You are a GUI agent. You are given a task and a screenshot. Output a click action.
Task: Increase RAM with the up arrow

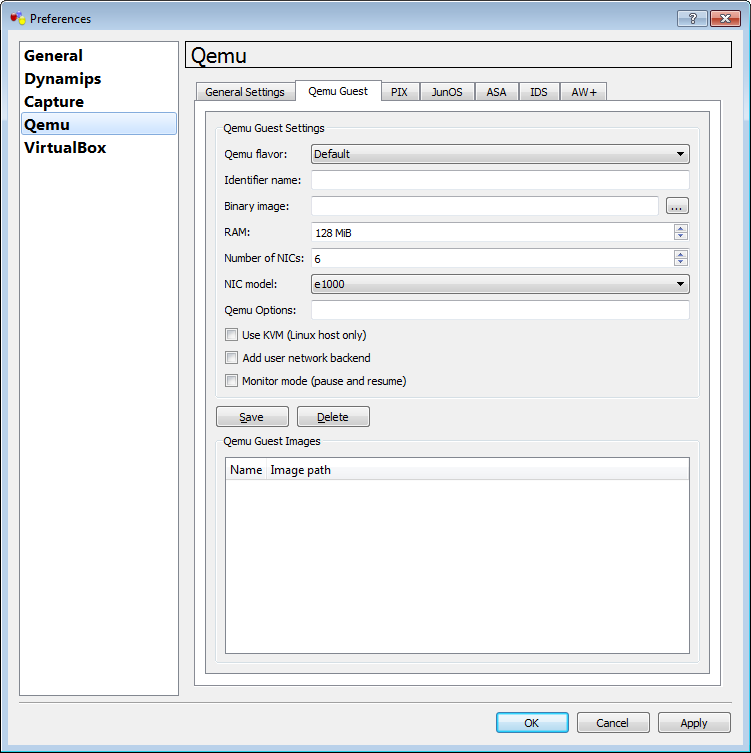(x=680, y=228)
